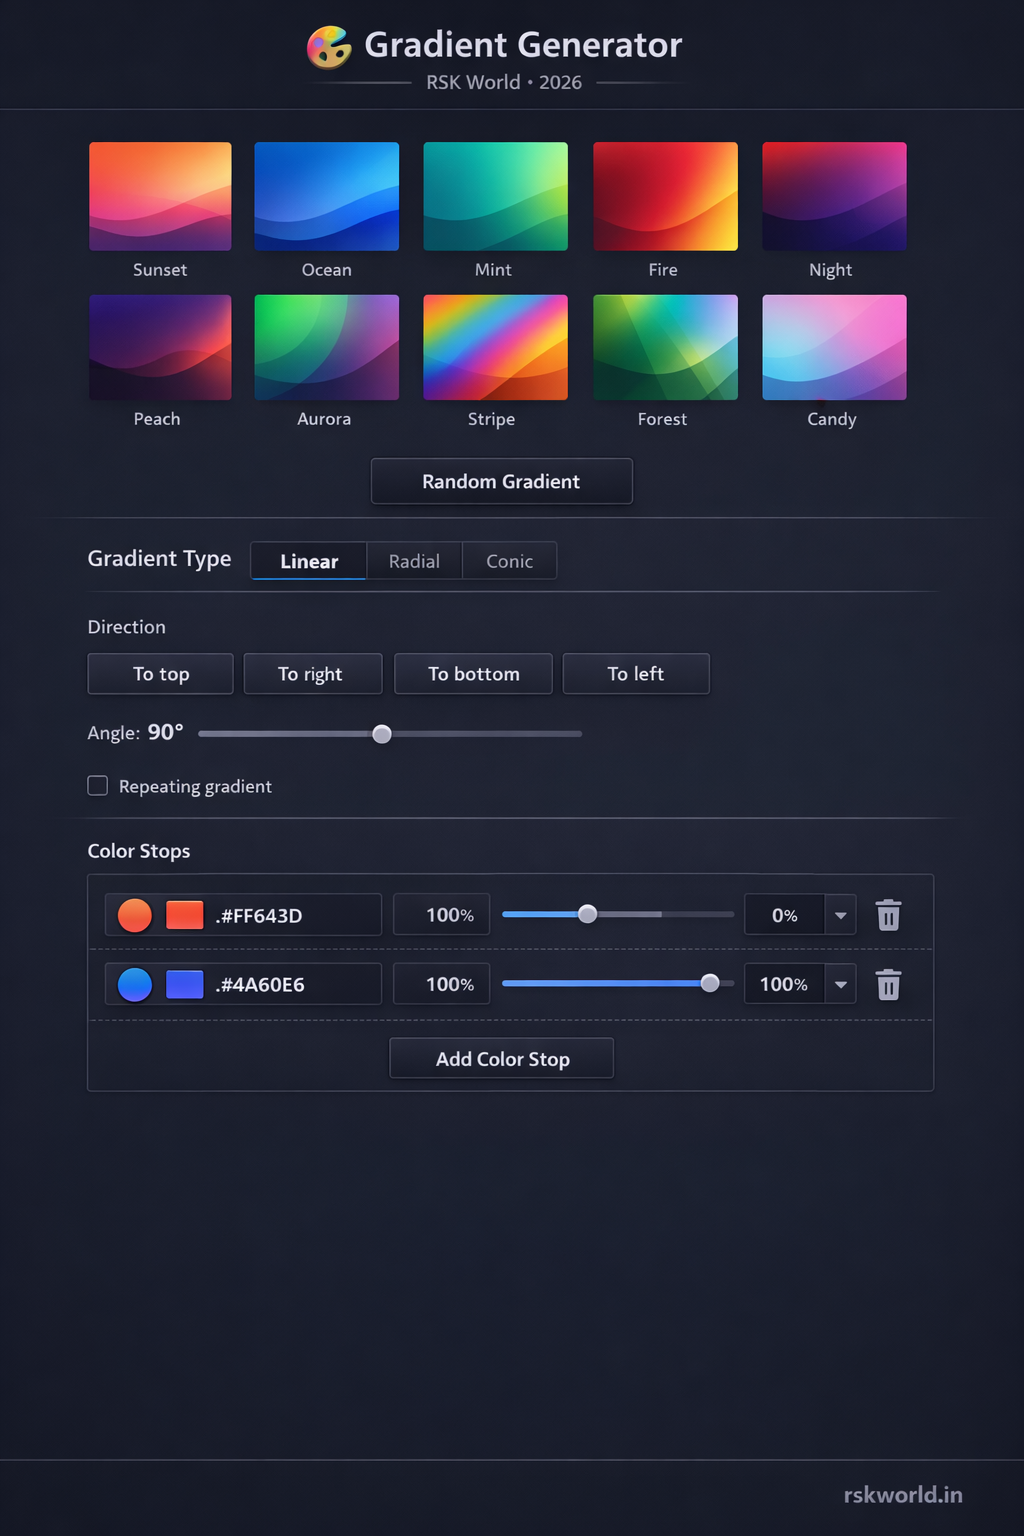Open the square color swatch for #4A60E6
The width and height of the screenshot is (1024, 1536).
pos(184,984)
